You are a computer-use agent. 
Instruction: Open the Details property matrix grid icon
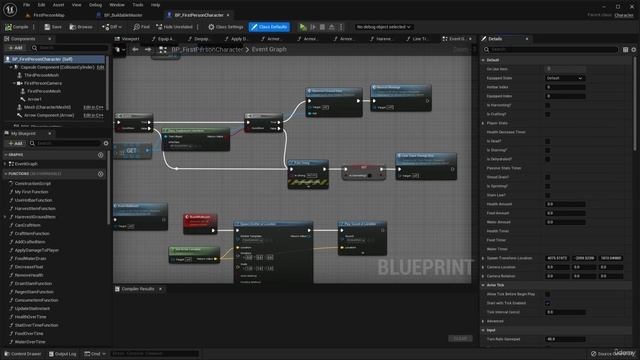pos(625,49)
